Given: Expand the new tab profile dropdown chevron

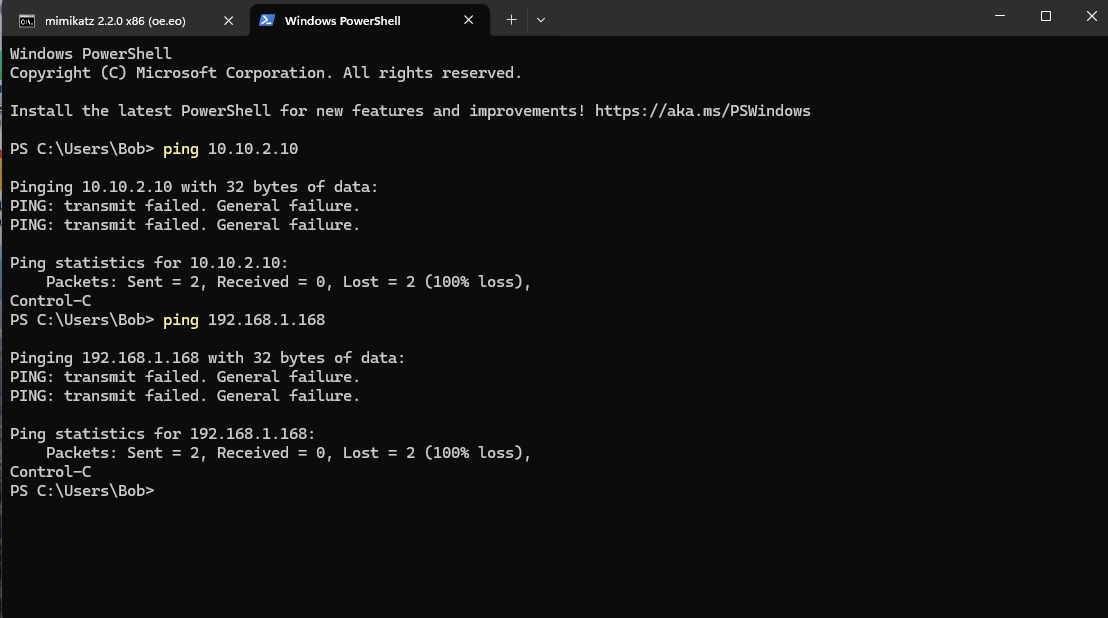Looking at the screenshot, I should 541,20.
